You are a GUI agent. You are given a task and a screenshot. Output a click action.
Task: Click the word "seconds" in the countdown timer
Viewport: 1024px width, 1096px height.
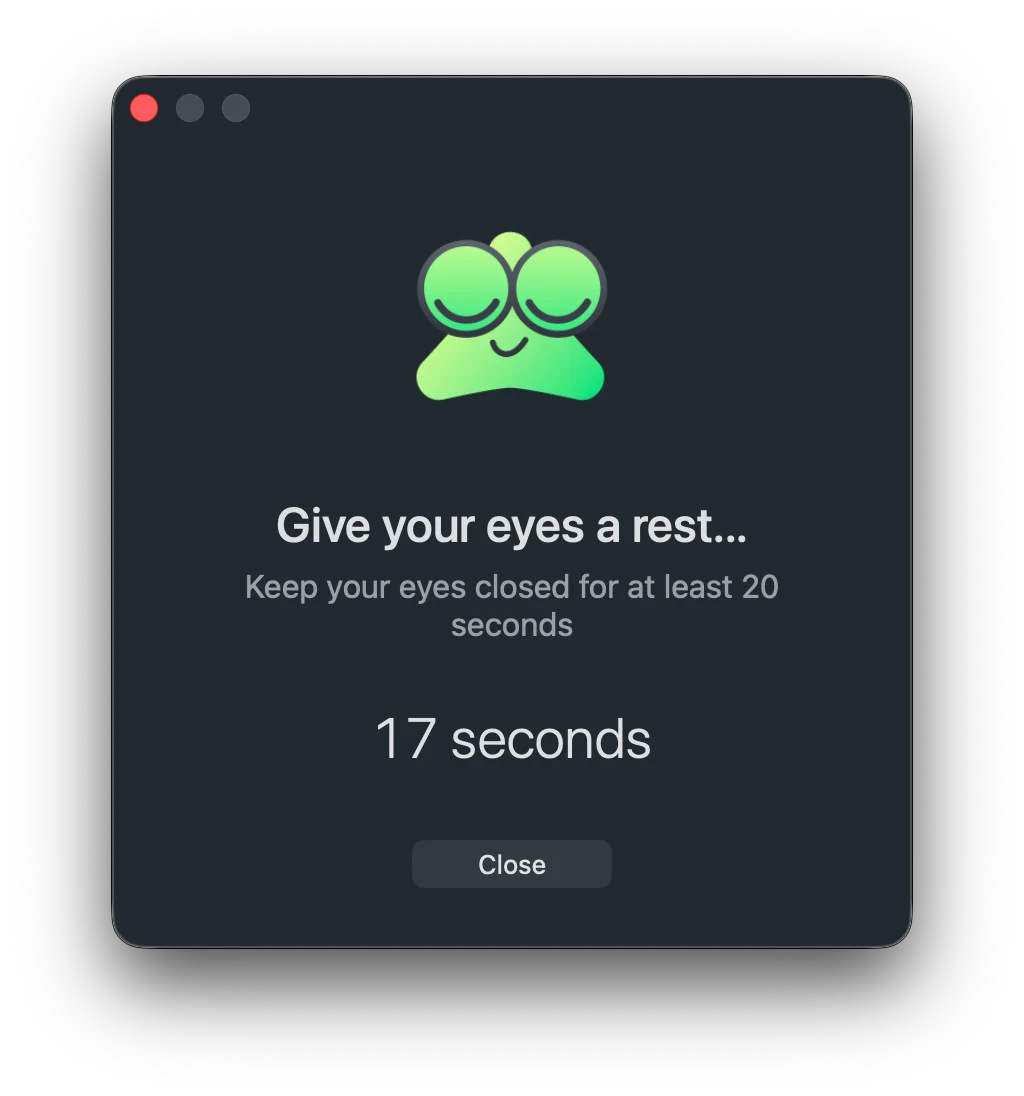[x=551, y=740]
